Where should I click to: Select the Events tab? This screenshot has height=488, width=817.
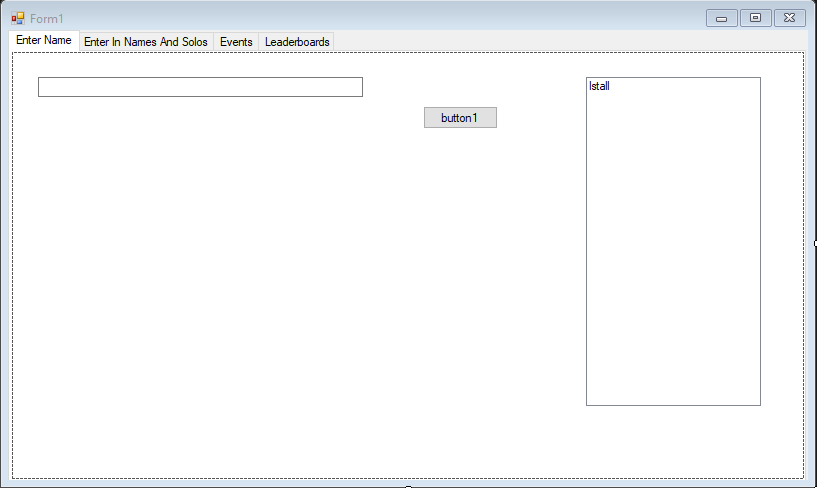click(236, 42)
